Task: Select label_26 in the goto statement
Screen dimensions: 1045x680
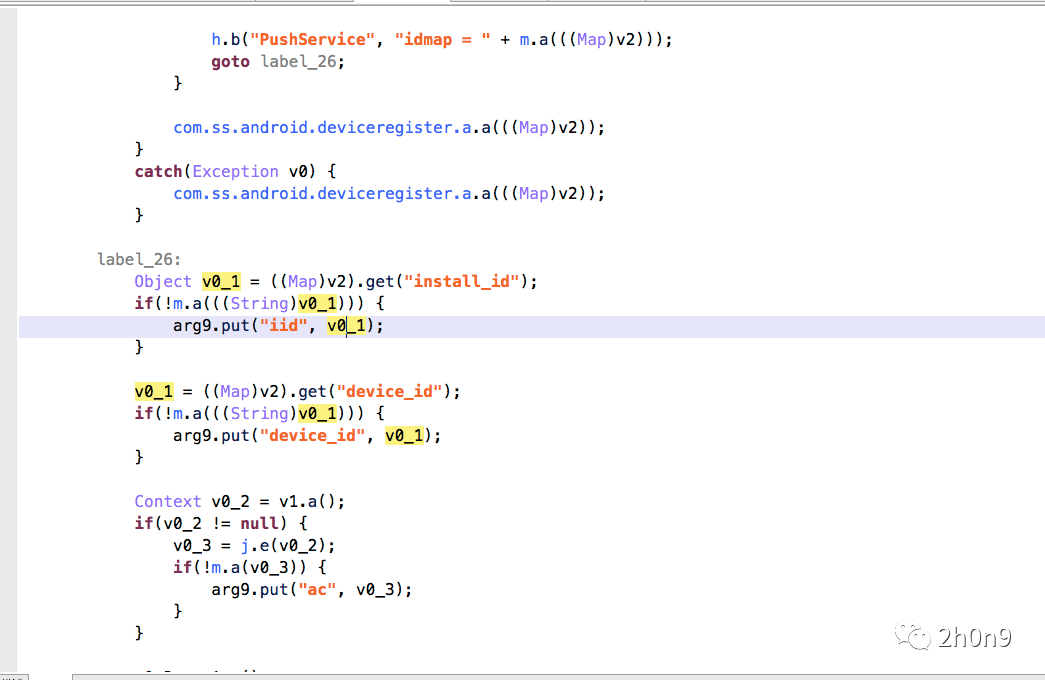Action: point(298,61)
